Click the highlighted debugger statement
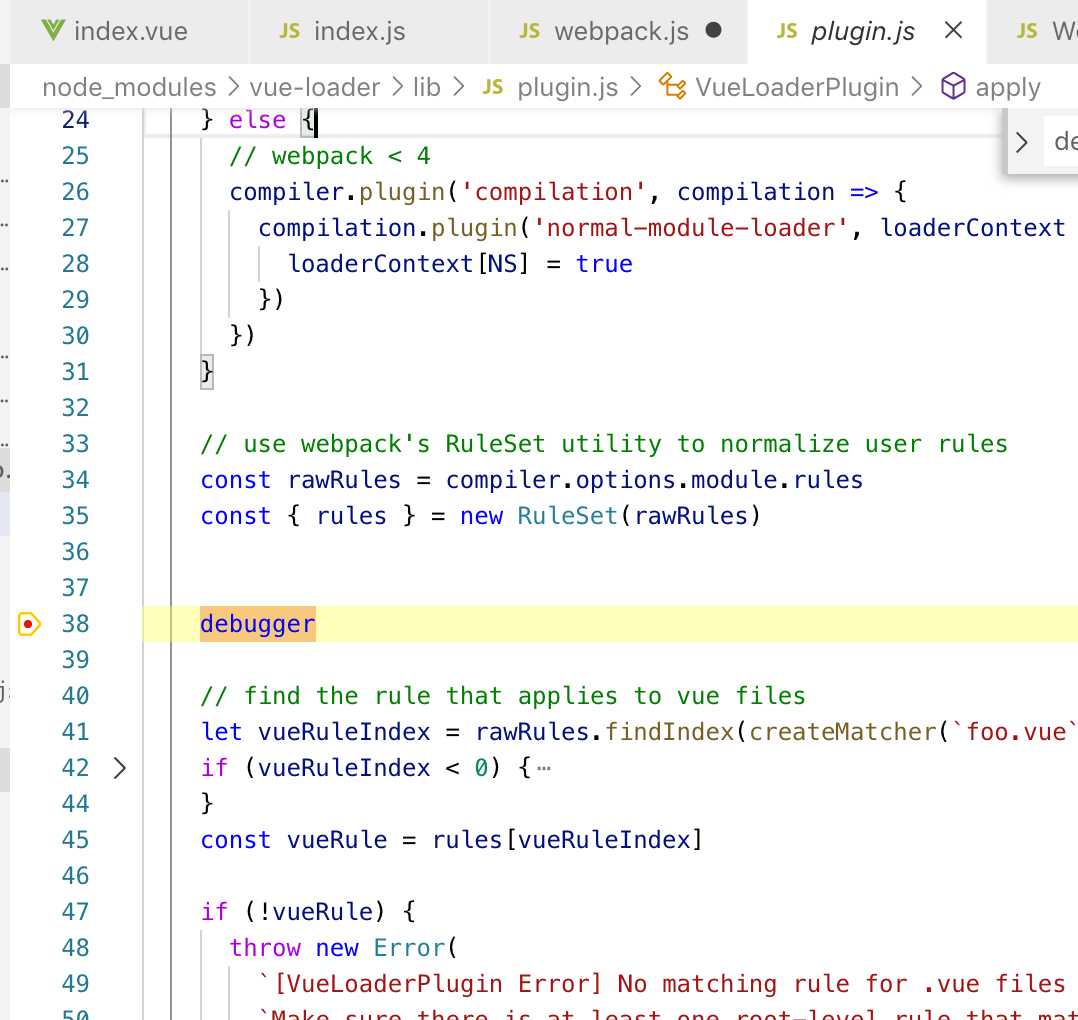 click(x=258, y=624)
